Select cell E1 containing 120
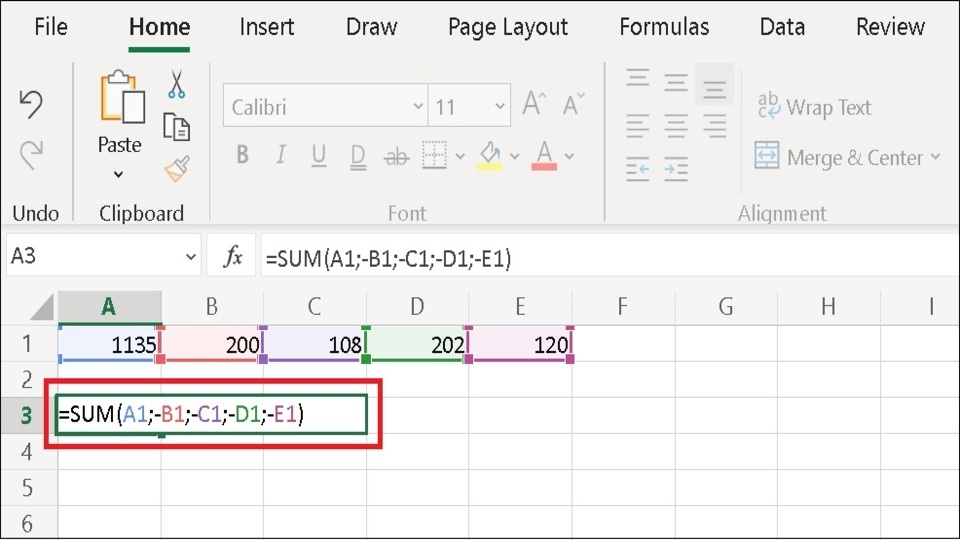Image resolution: width=960 pixels, height=540 pixels. click(520, 343)
